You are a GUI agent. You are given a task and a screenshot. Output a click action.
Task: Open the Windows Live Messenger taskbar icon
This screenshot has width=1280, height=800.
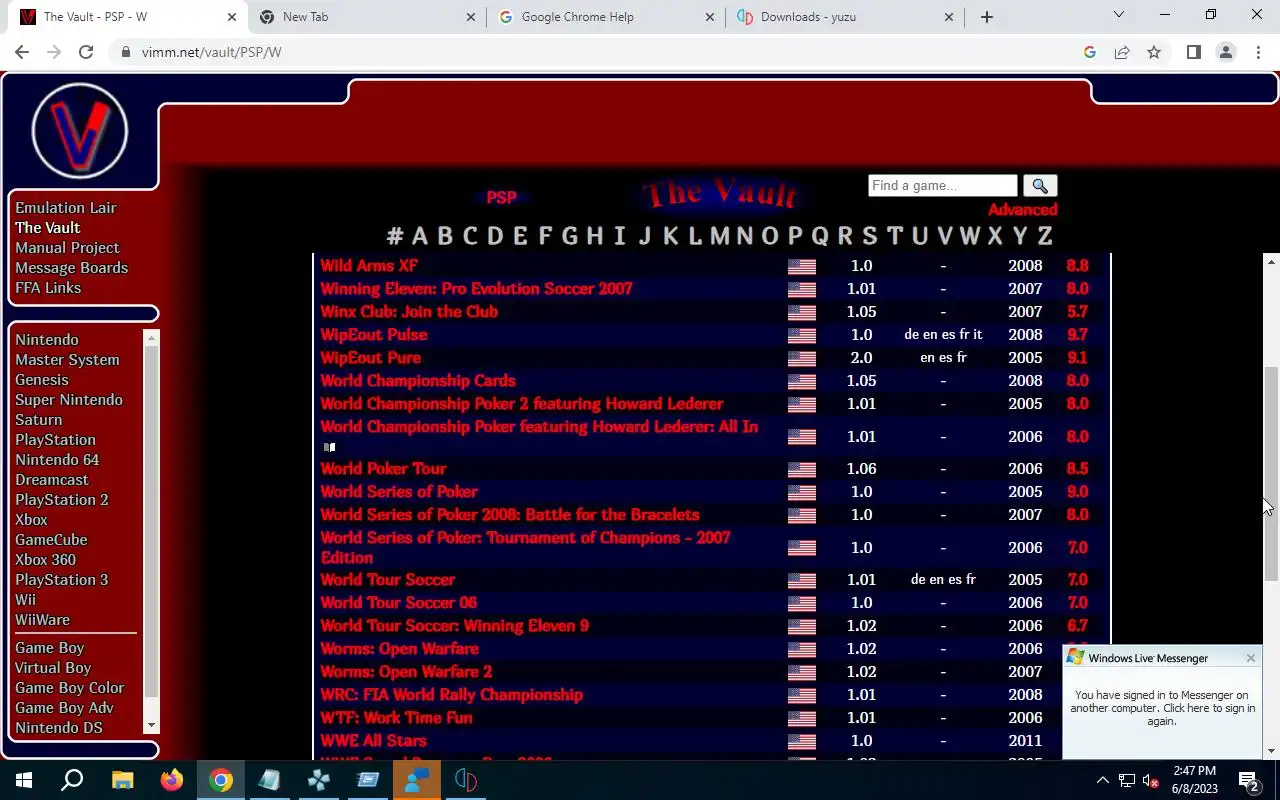417,780
